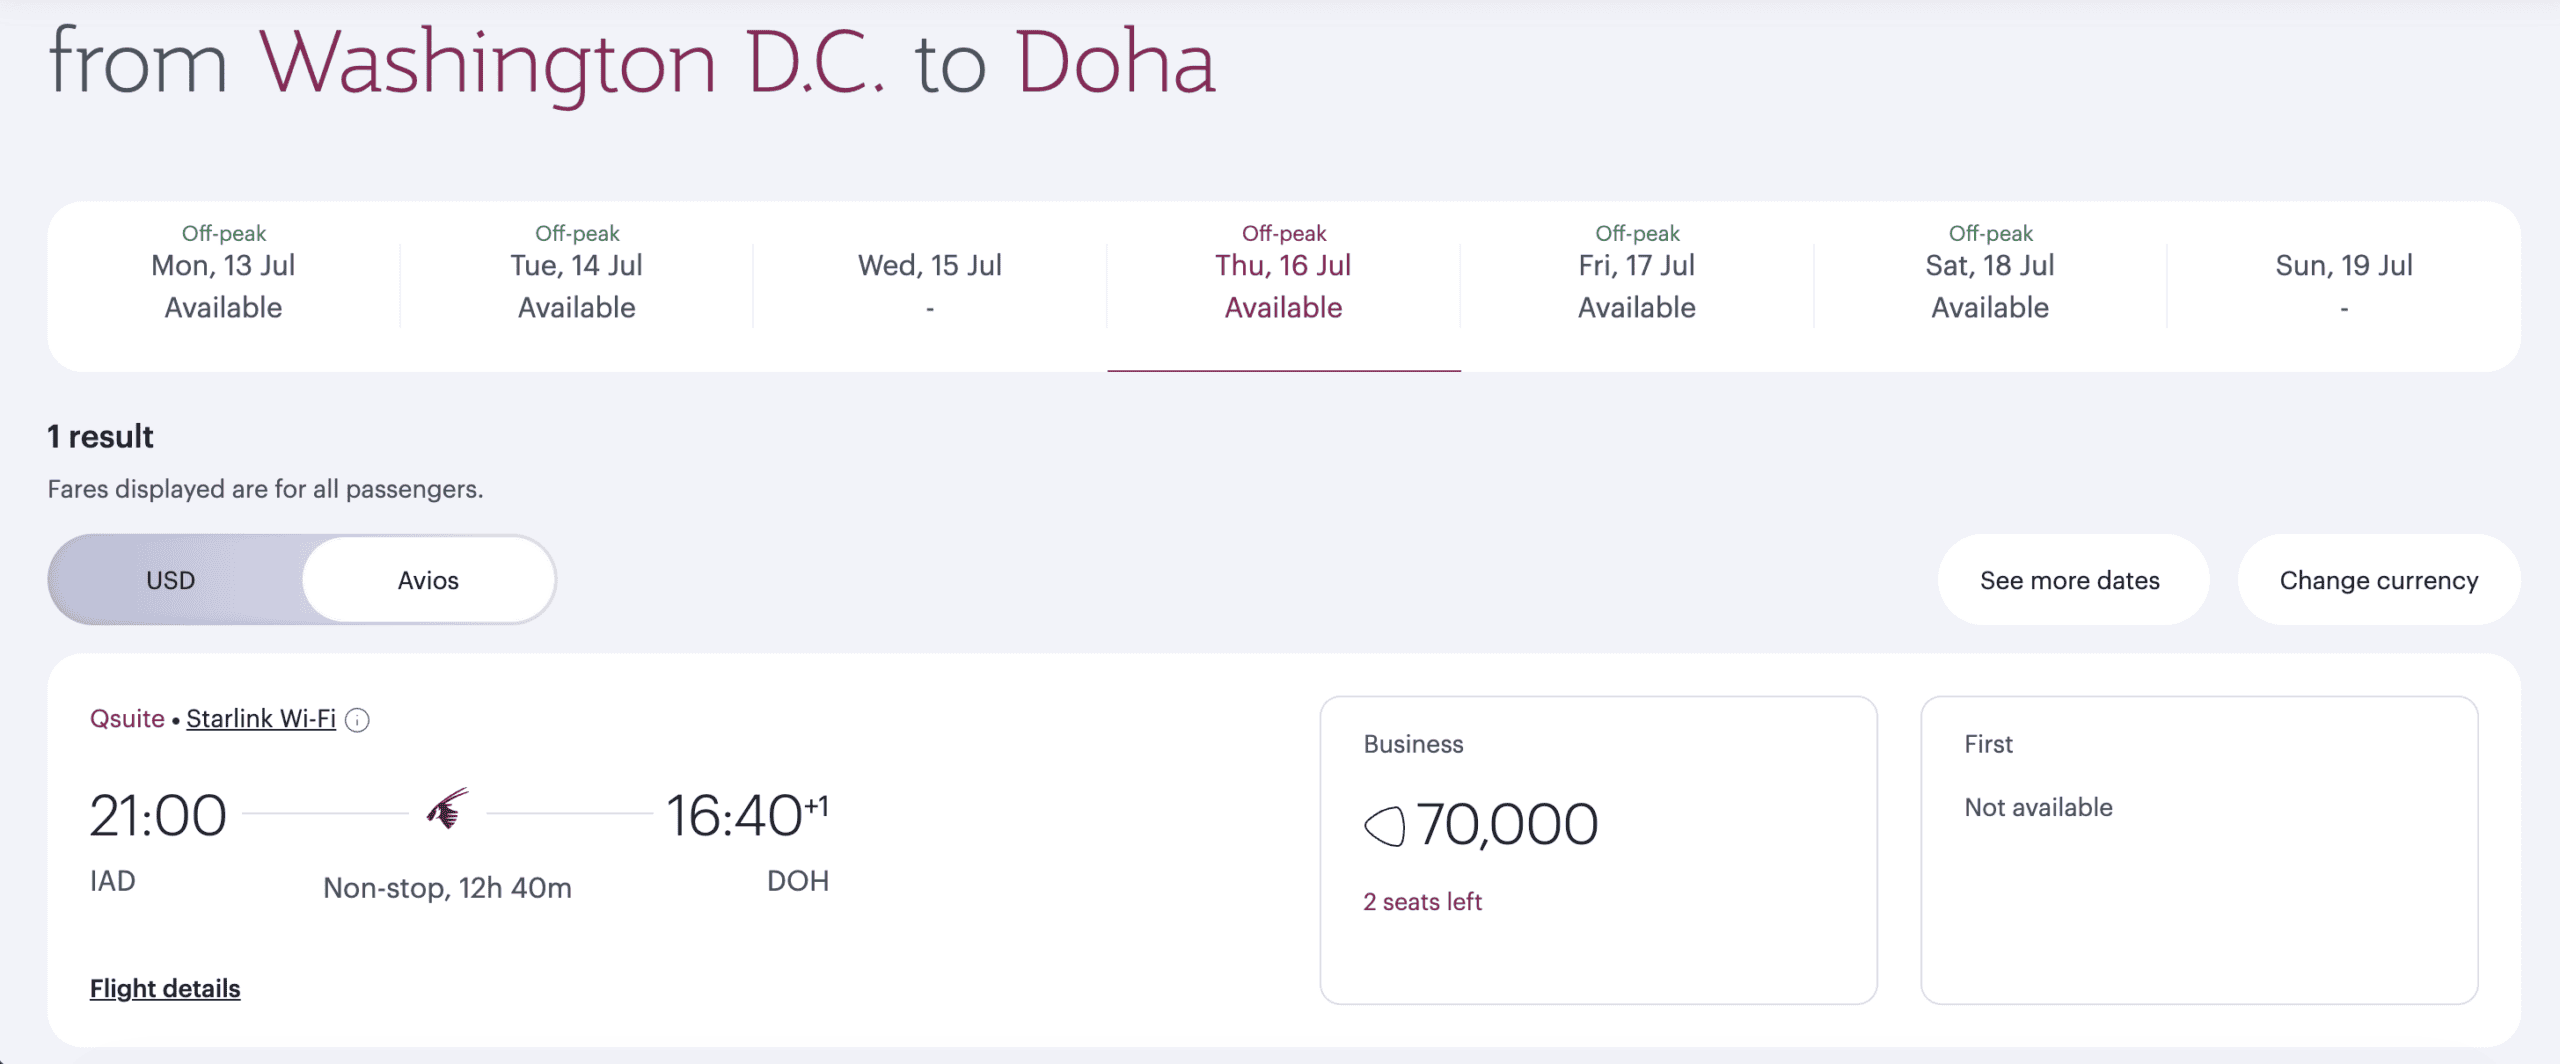2560x1064 pixels.
Task: Click the Qsuite label on the flight card
Action: (x=126, y=717)
